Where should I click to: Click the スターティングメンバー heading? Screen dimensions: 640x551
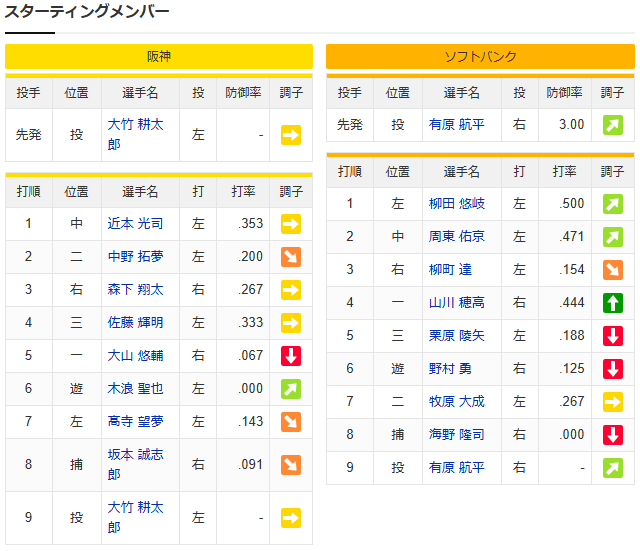click(87, 11)
